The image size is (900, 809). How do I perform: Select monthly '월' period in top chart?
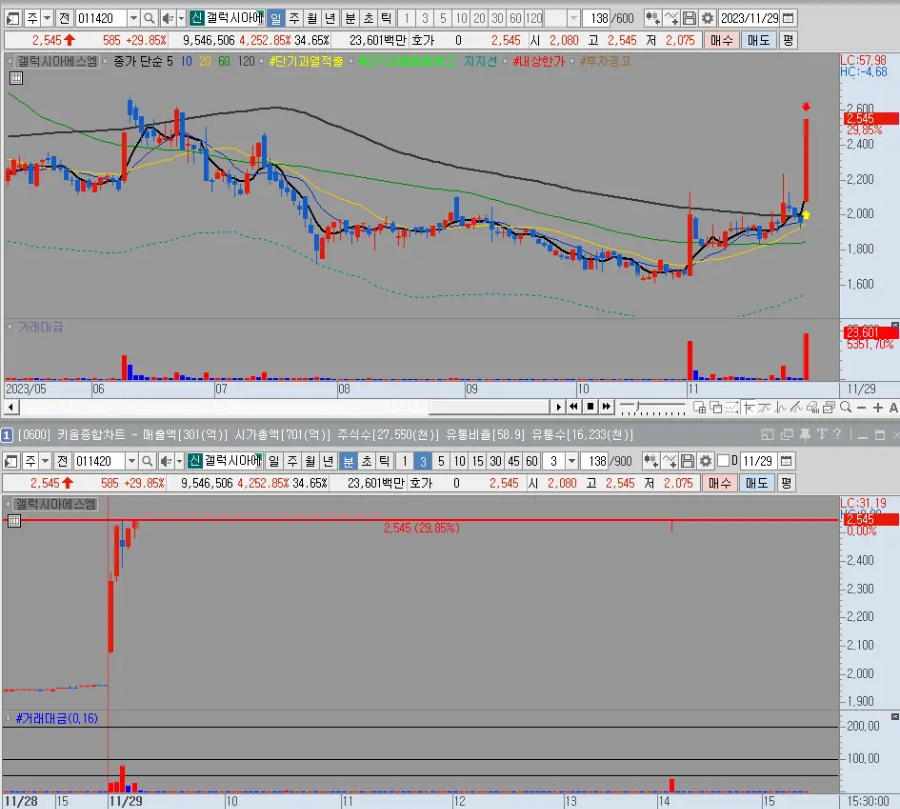(312, 18)
